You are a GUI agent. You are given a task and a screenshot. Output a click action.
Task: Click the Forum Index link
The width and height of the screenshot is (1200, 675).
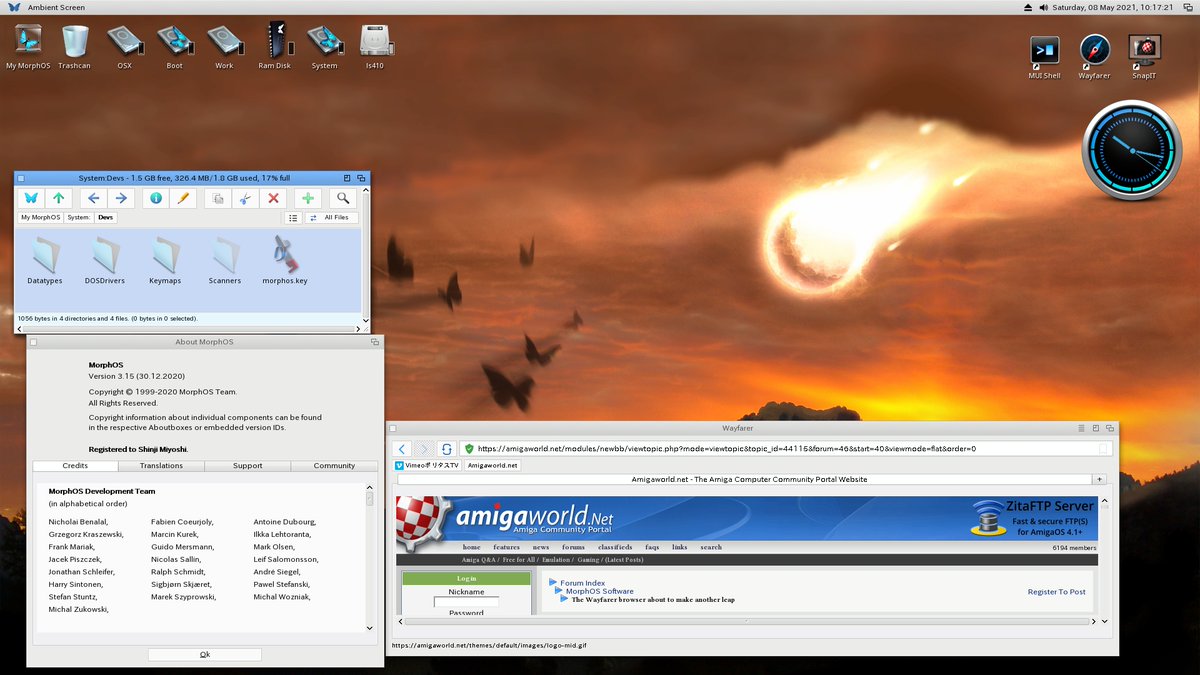click(x=582, y=583)
